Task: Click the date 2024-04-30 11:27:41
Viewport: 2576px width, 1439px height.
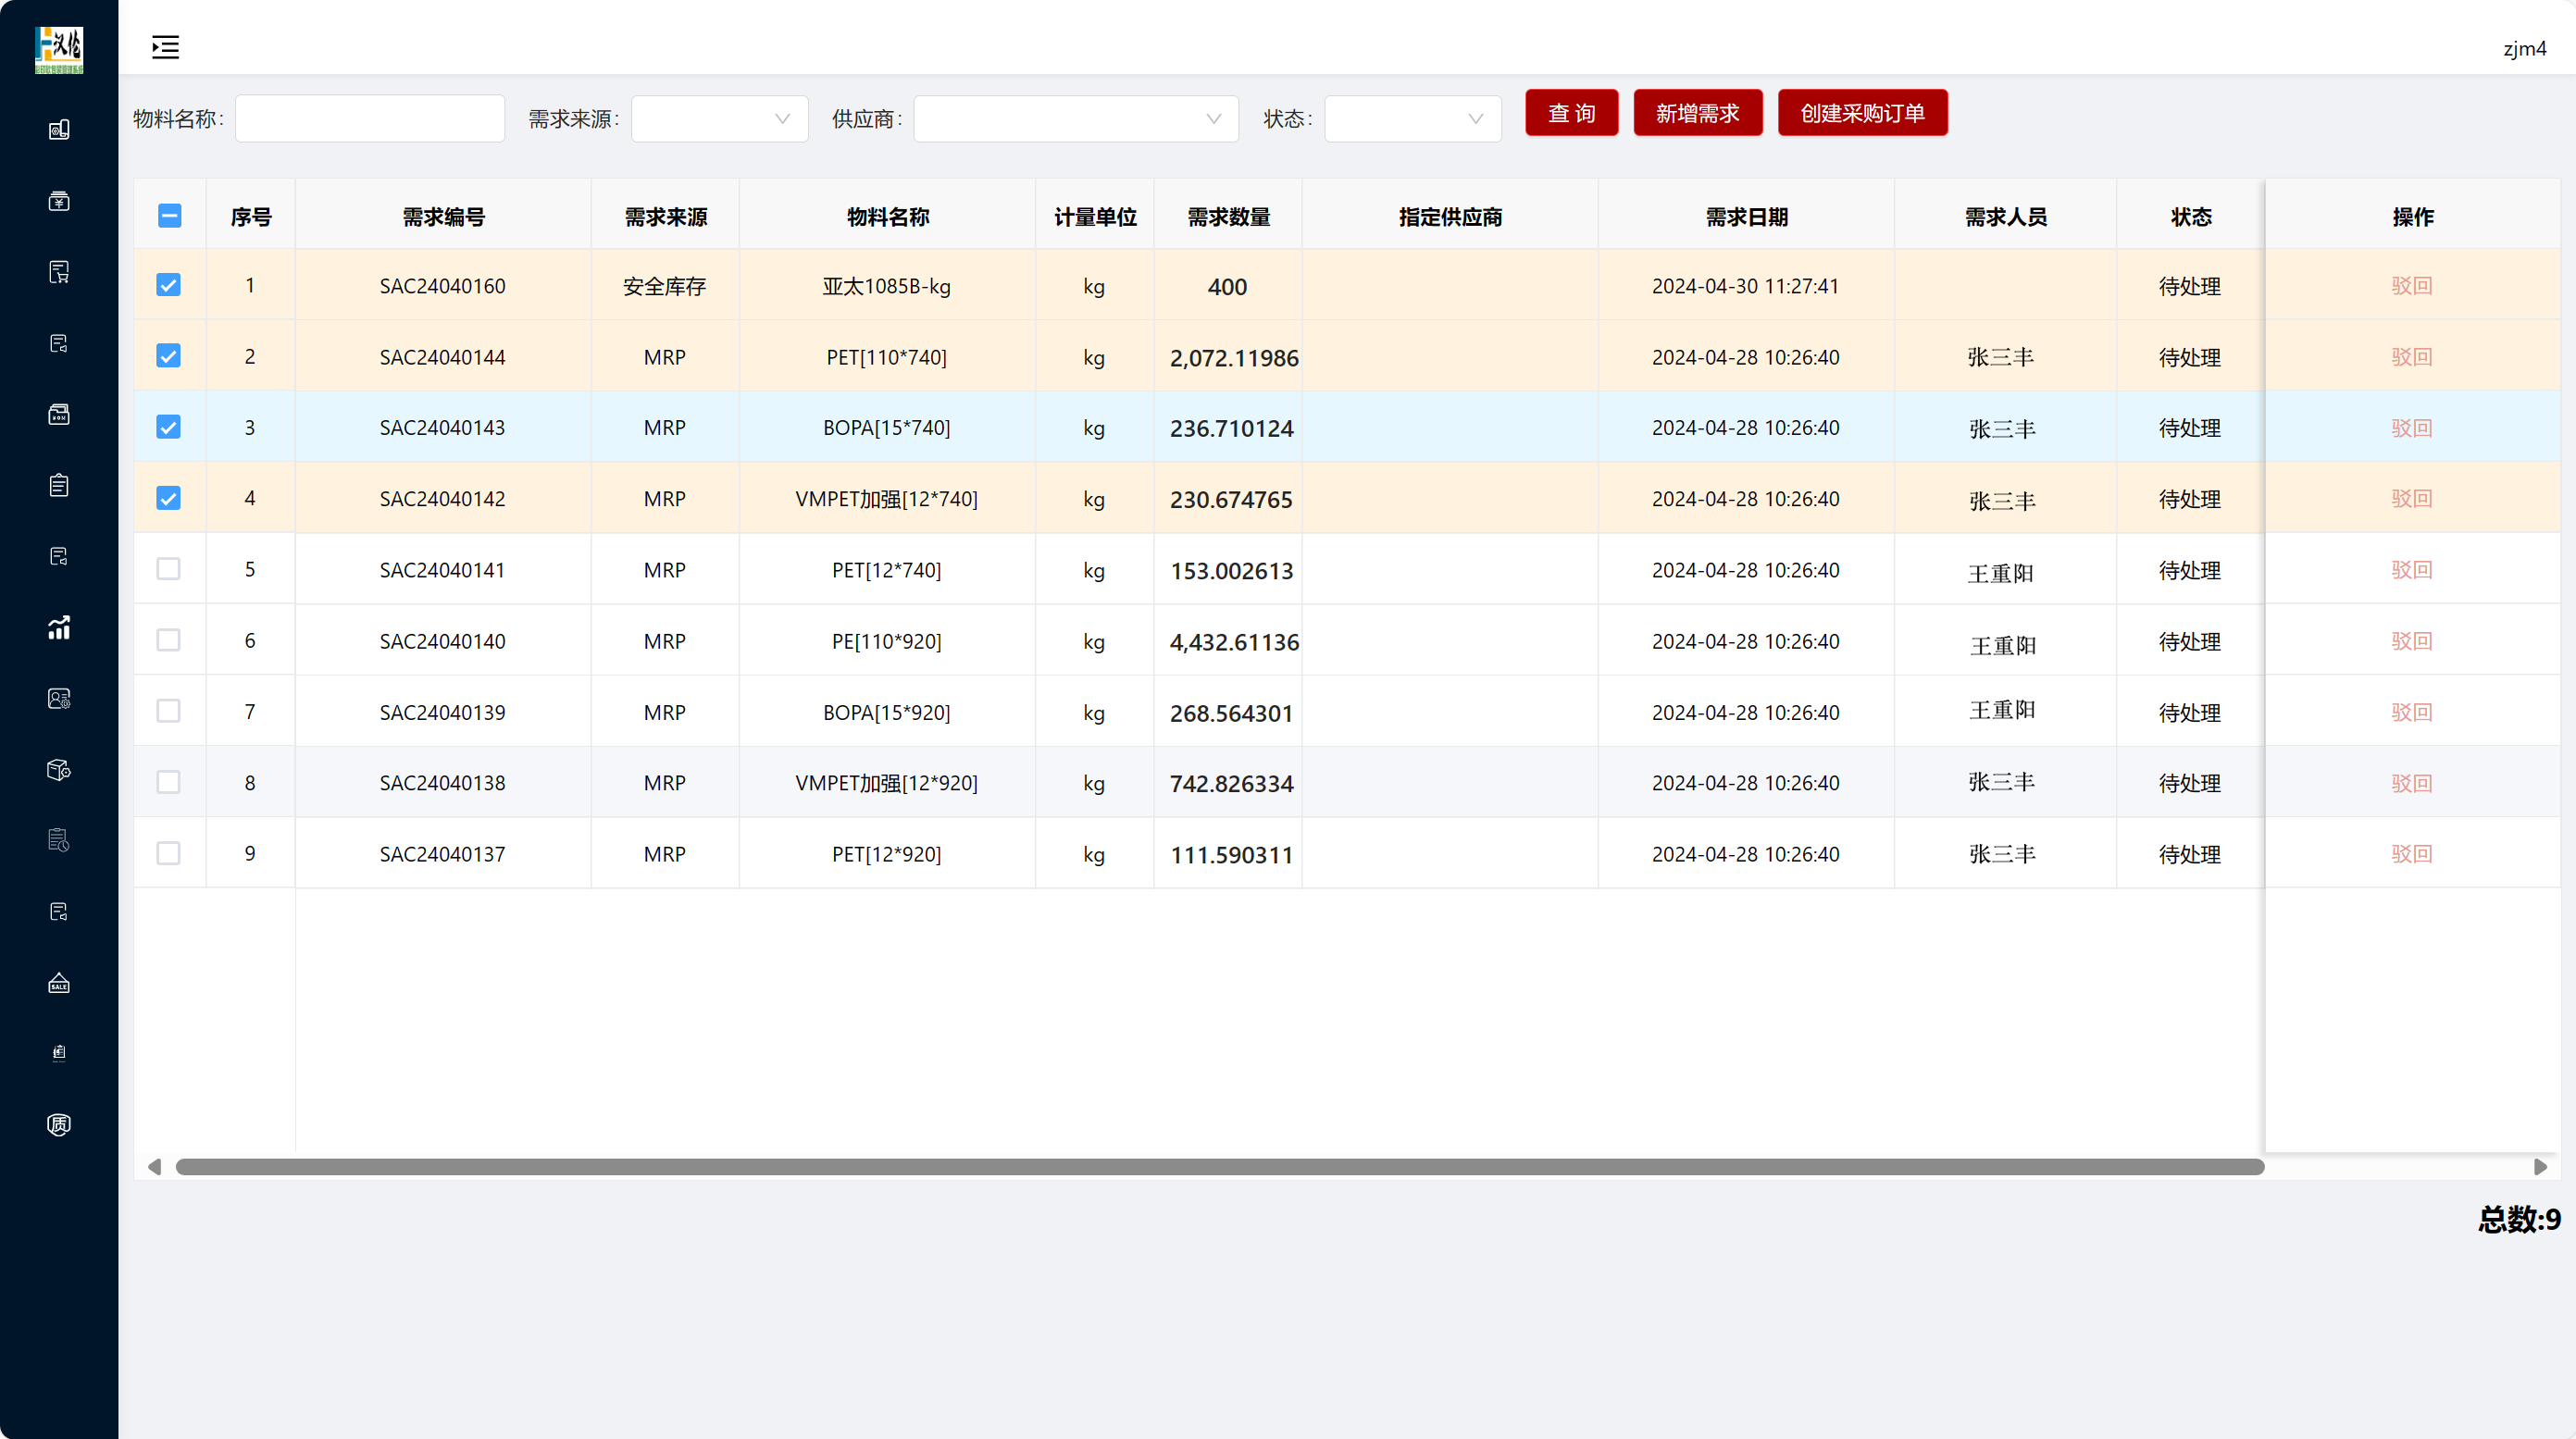Action: tap(1745, 286)
